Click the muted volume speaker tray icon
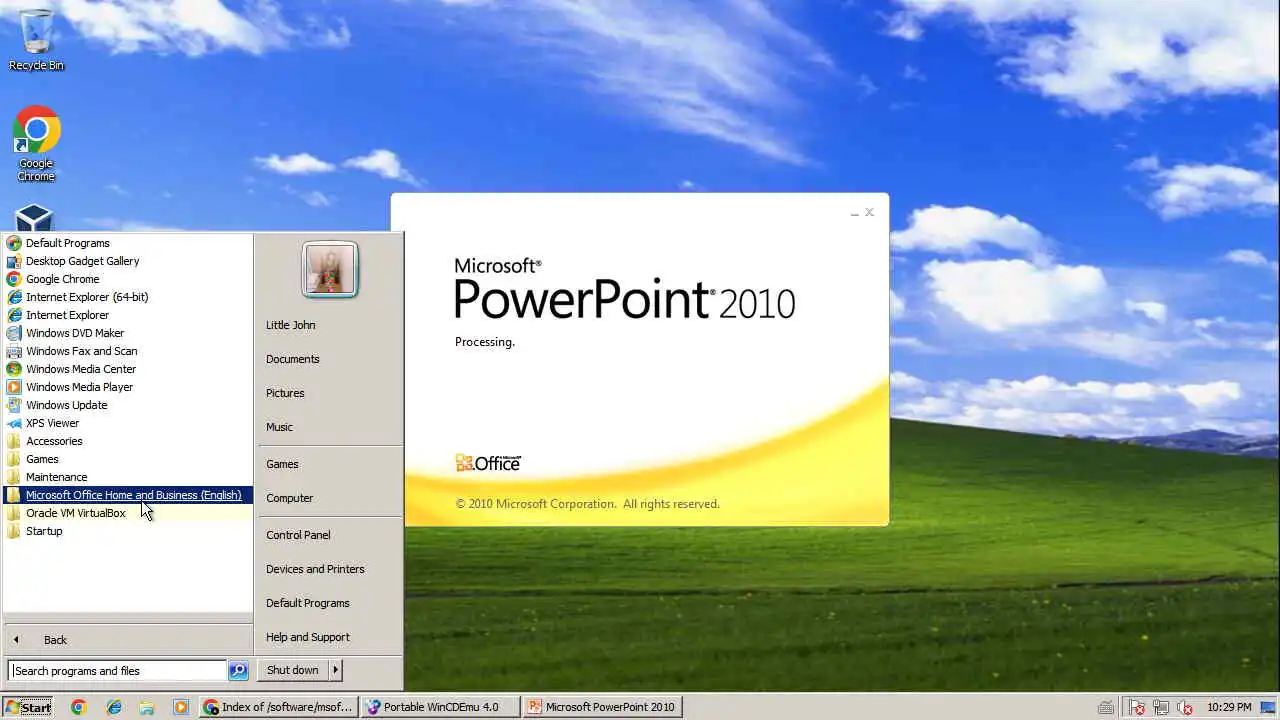The width and height of the screenshot is (1280, 720). [x=1186, y=707]
